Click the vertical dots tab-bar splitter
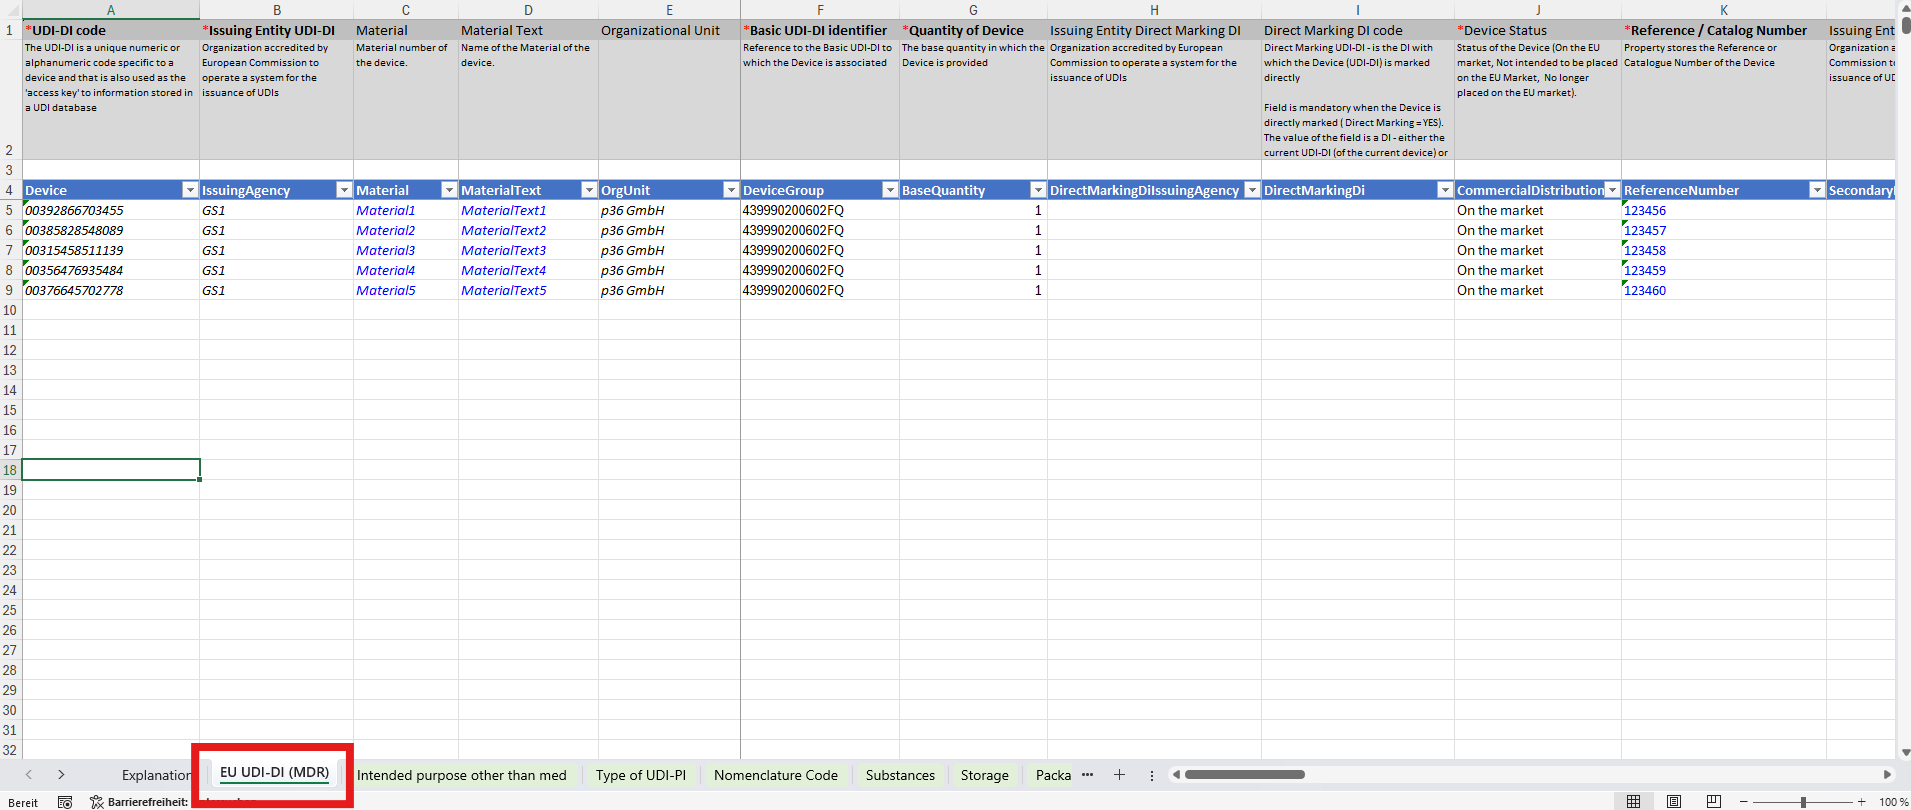The height and width of the screenshot is (810, 1911). click(x=1151, y=775)
